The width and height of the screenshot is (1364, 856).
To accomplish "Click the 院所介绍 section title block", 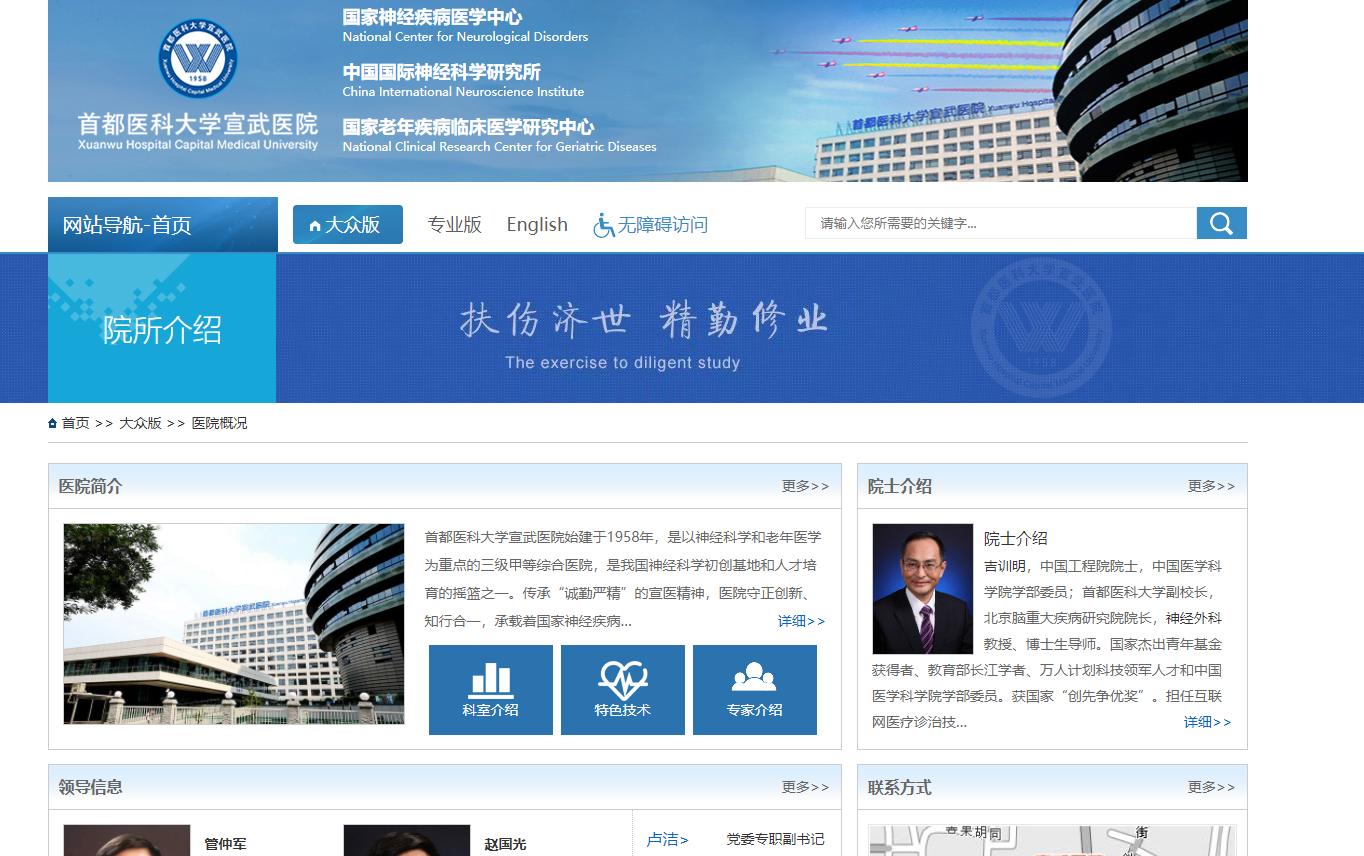I will tap(162, 328).
